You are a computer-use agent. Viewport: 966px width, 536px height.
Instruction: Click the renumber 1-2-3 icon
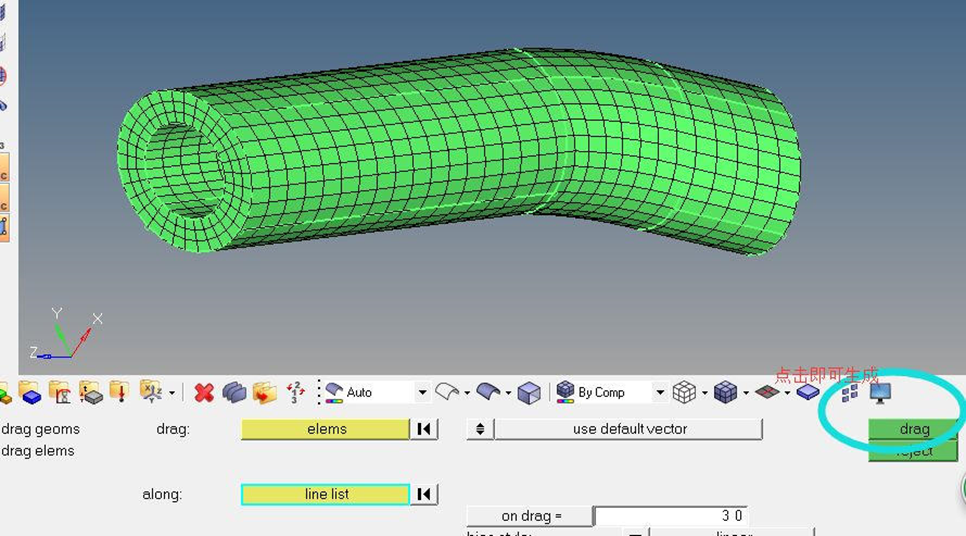(295, 392)
